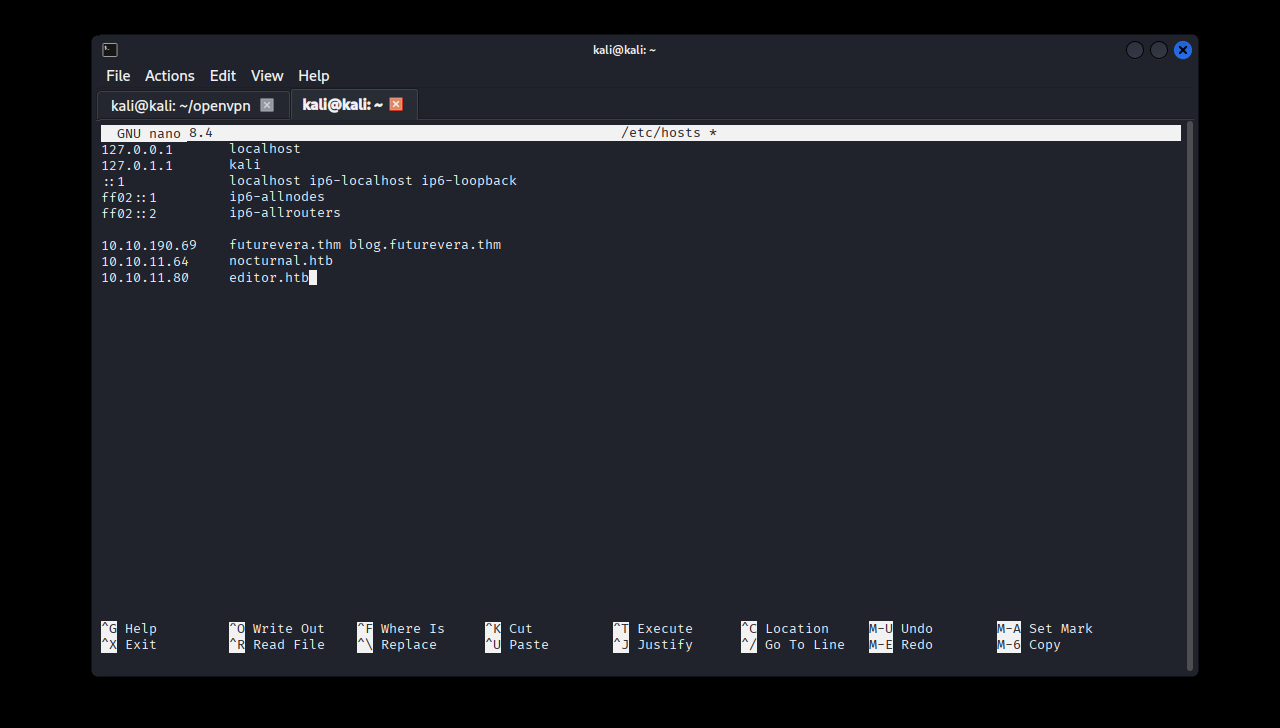The width and height of the screenshot is (1280, 728).
Task: Click the ^G Help shortcut
Action: coord(129,629)
